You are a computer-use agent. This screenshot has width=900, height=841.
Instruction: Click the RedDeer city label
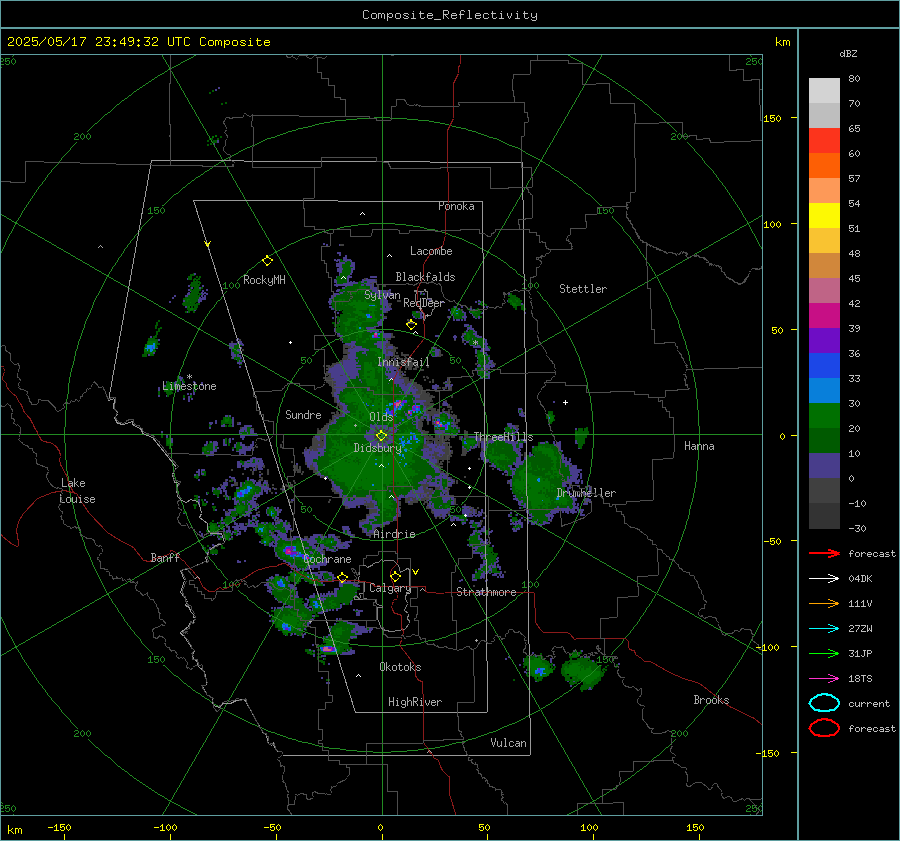point(424,303)
